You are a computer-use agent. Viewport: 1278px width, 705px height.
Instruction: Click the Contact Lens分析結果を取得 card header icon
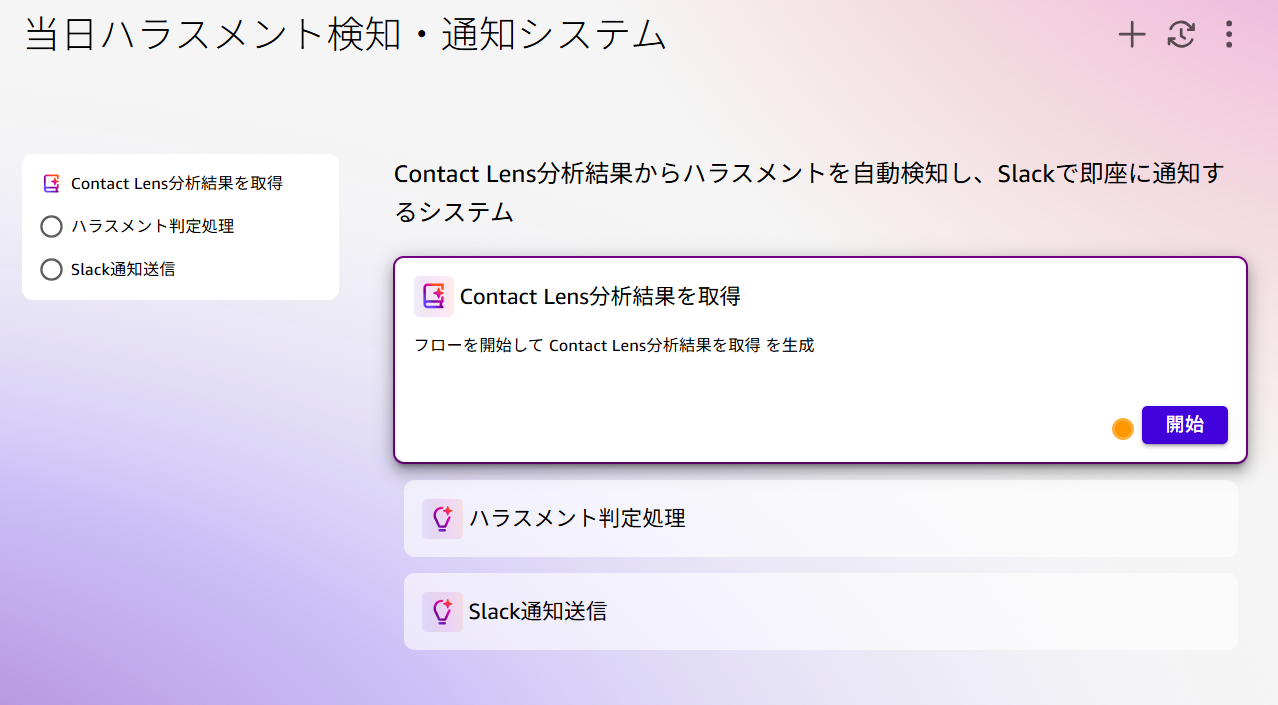coord(434,296)
